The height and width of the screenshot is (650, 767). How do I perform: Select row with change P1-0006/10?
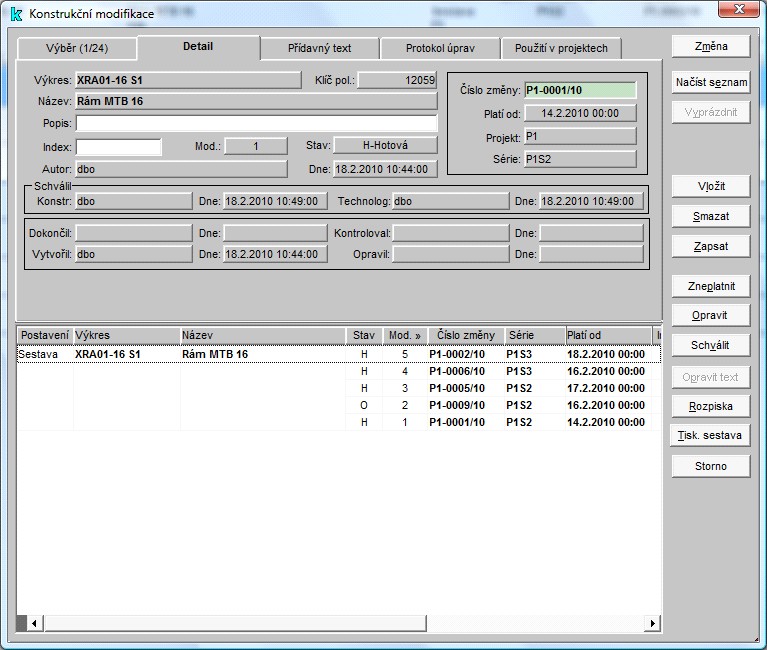click(x=338, y=371)
